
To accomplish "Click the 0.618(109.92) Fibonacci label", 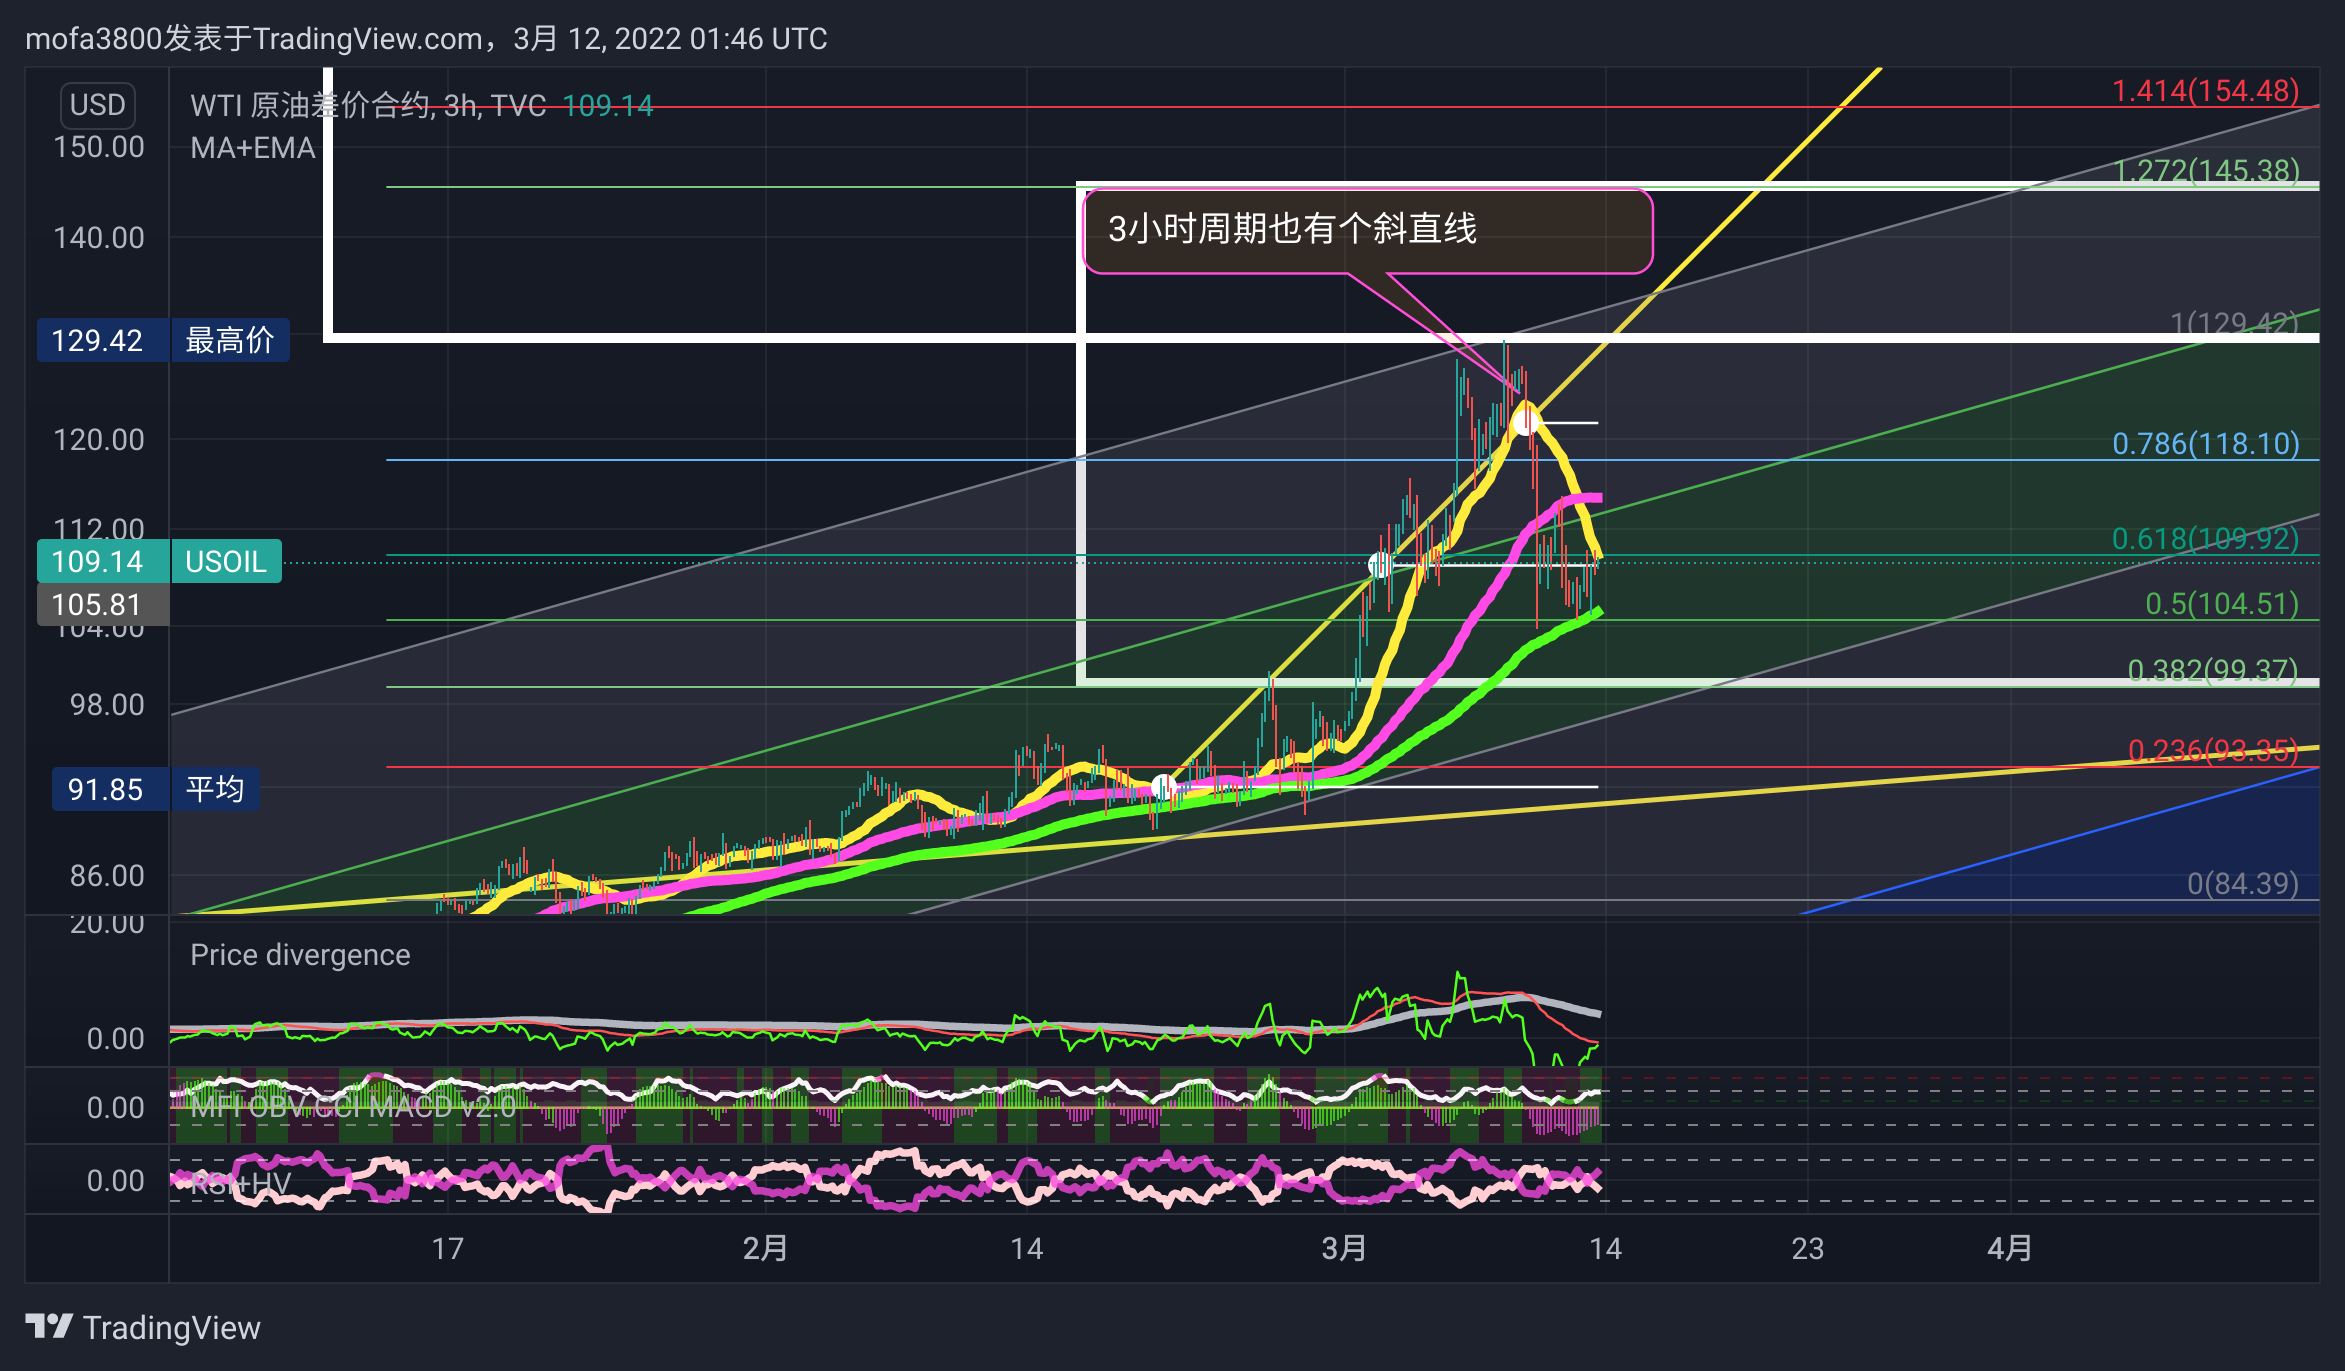I will pos(2205,539).
